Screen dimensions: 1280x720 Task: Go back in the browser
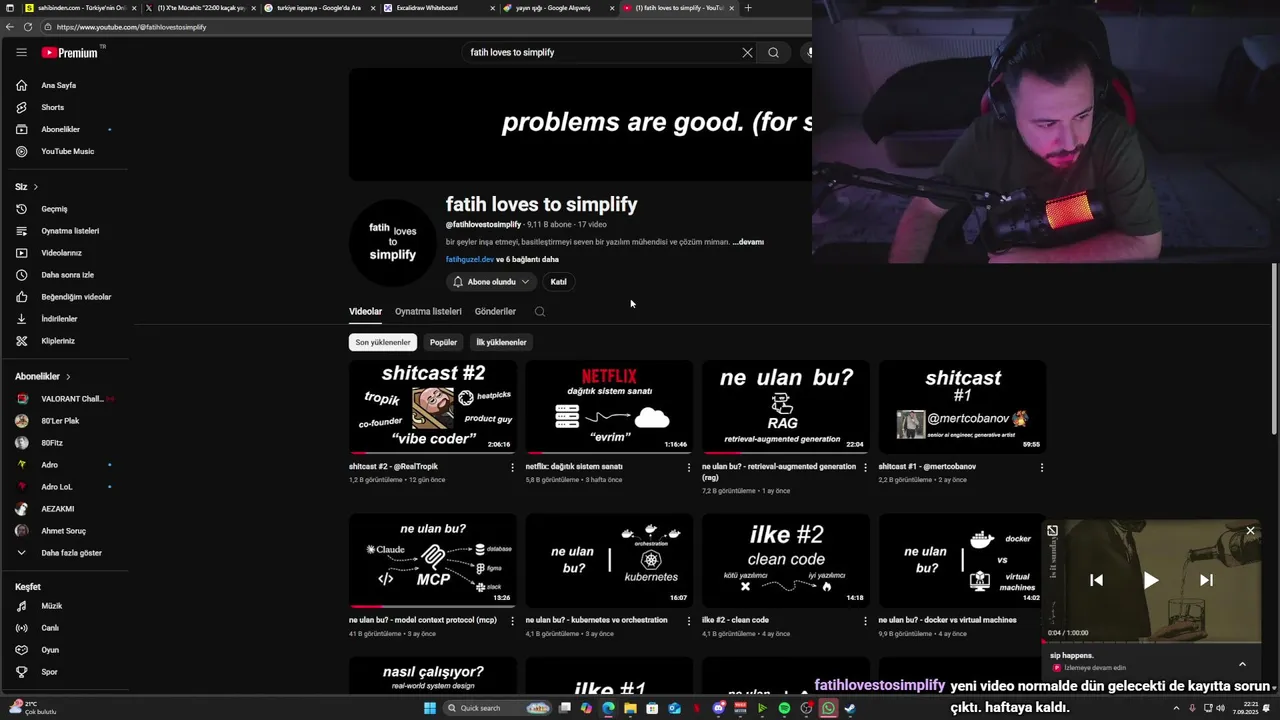point(10,27)
